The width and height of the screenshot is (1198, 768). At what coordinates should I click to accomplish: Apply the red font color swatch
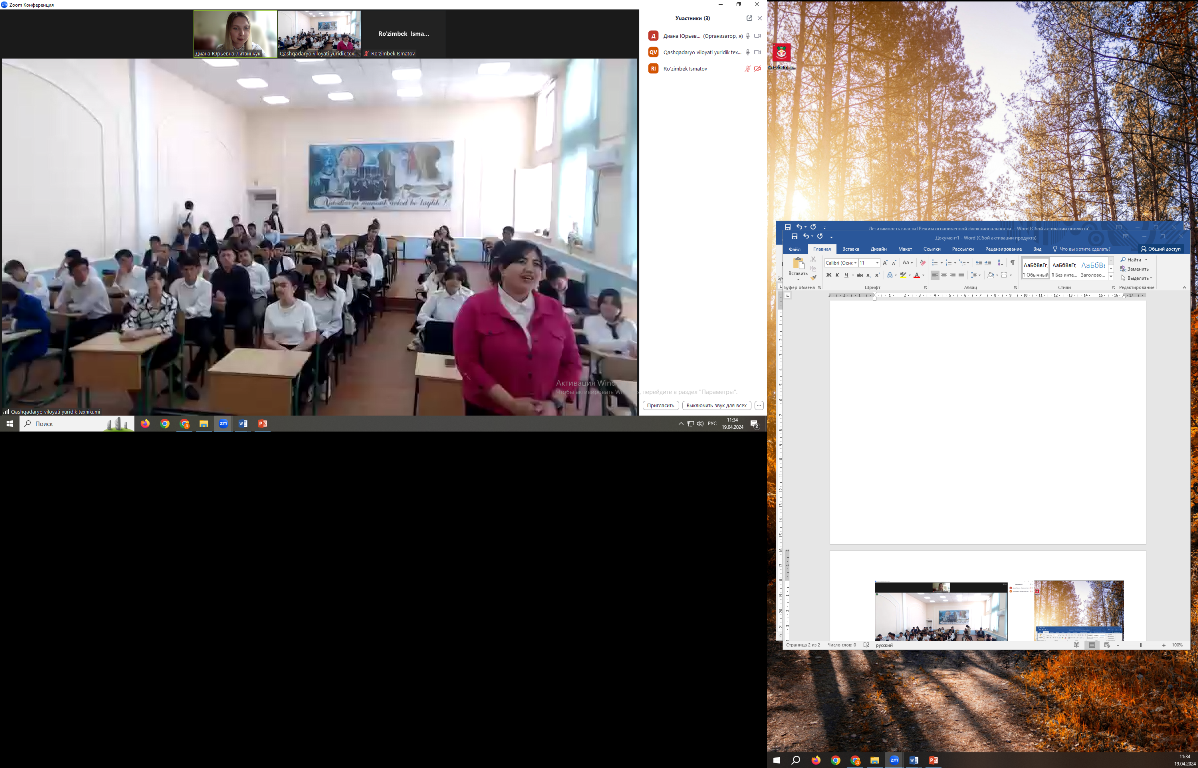click(916, 275)
